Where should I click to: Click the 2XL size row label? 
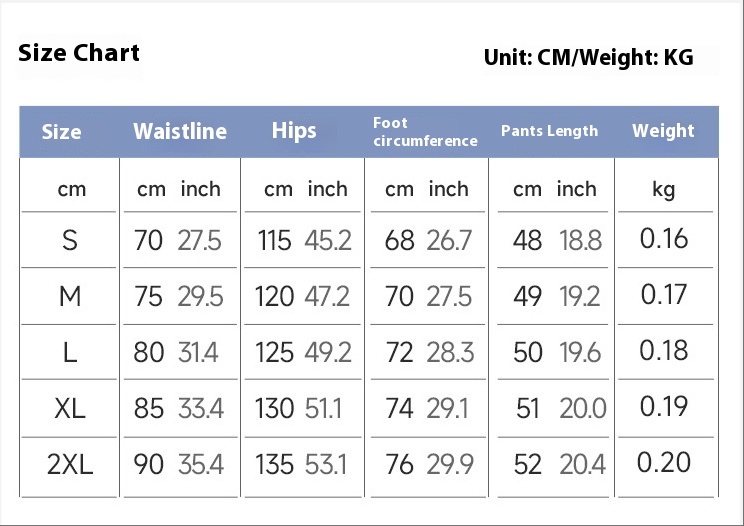coord(70,464)
